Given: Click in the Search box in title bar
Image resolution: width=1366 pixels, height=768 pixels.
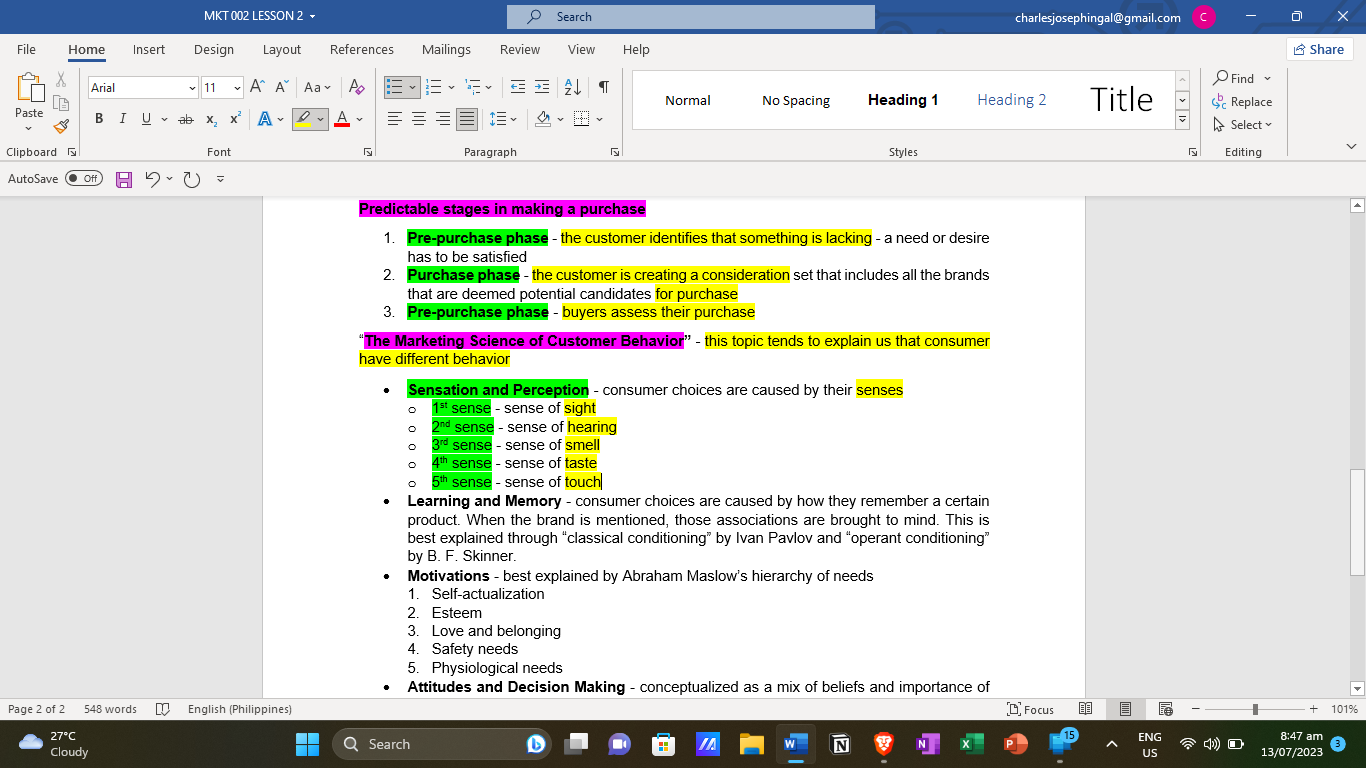Looking at the screenshot, I should 690,17.
